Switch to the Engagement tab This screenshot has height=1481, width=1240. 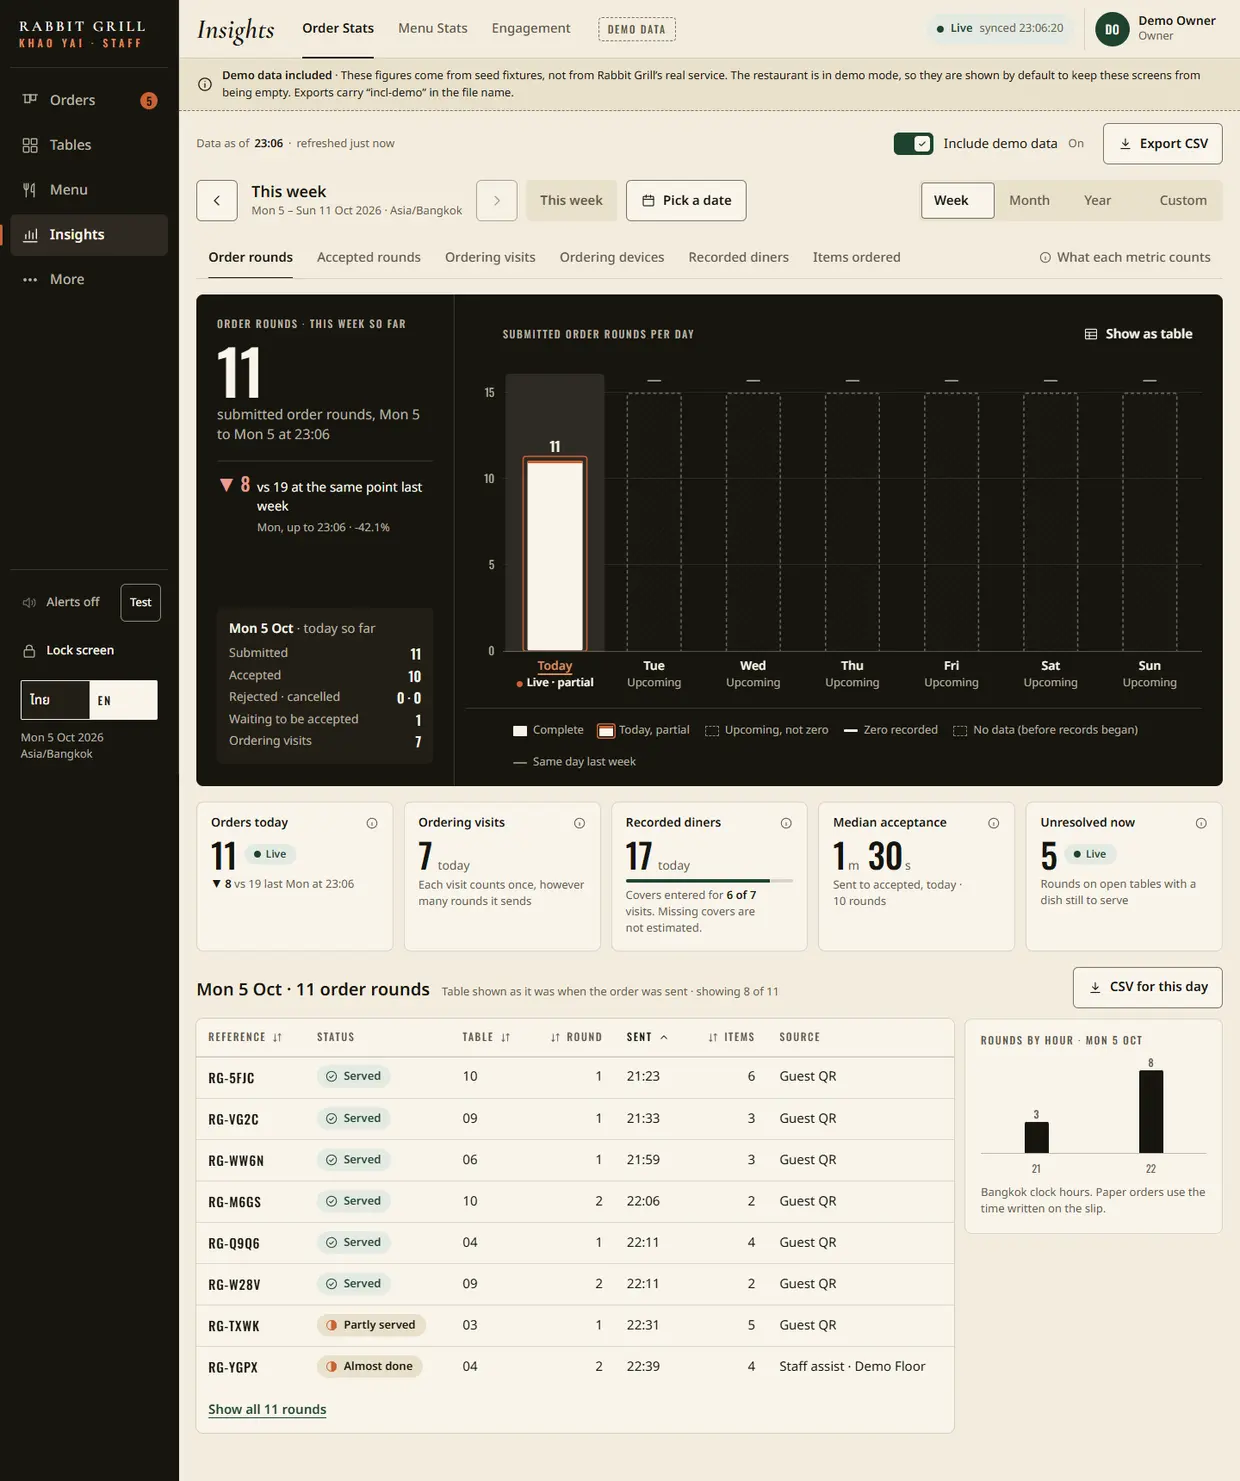click(531, 29)
